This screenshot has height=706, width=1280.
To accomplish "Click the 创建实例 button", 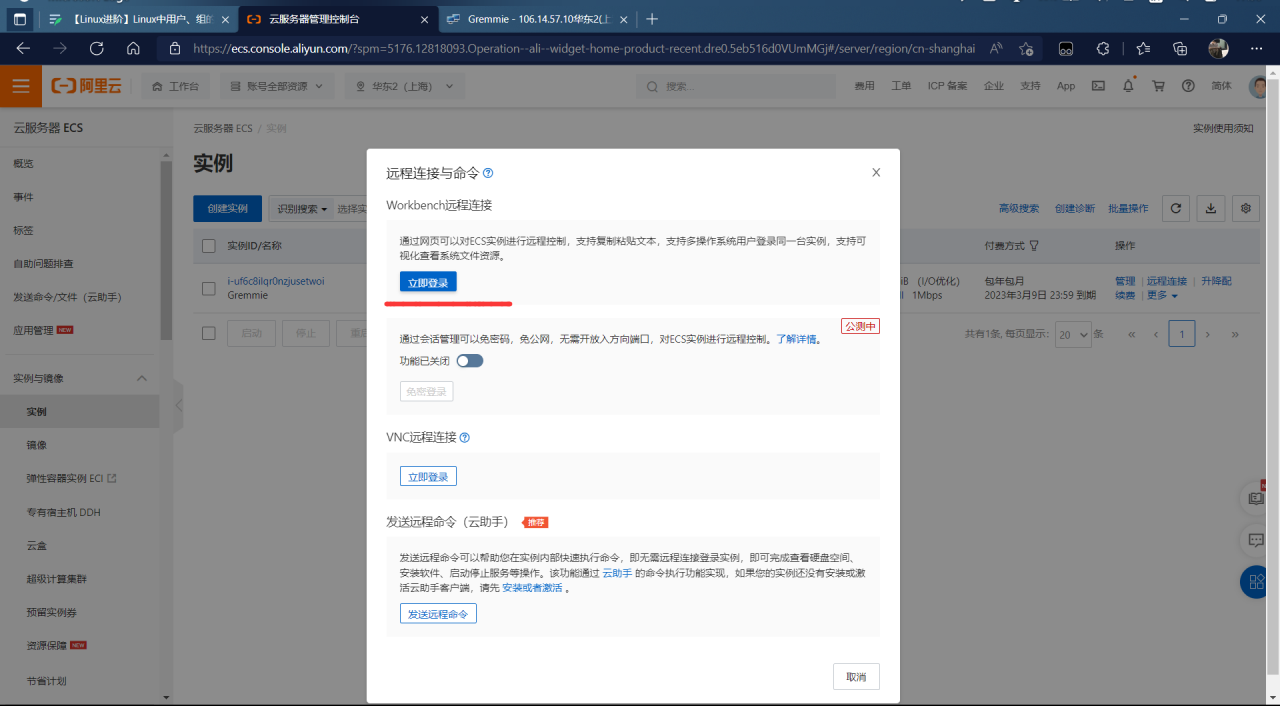I will (x=227, y=209).
